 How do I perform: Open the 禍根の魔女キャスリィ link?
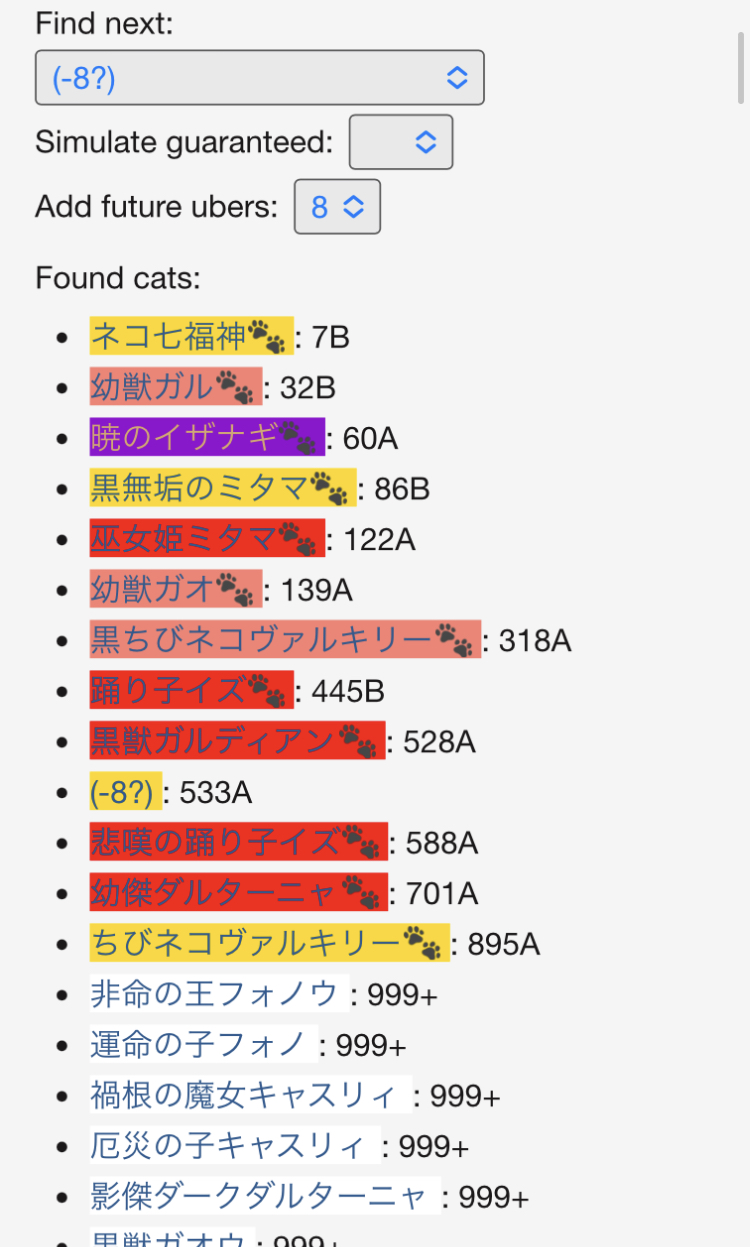point(246,1096)
